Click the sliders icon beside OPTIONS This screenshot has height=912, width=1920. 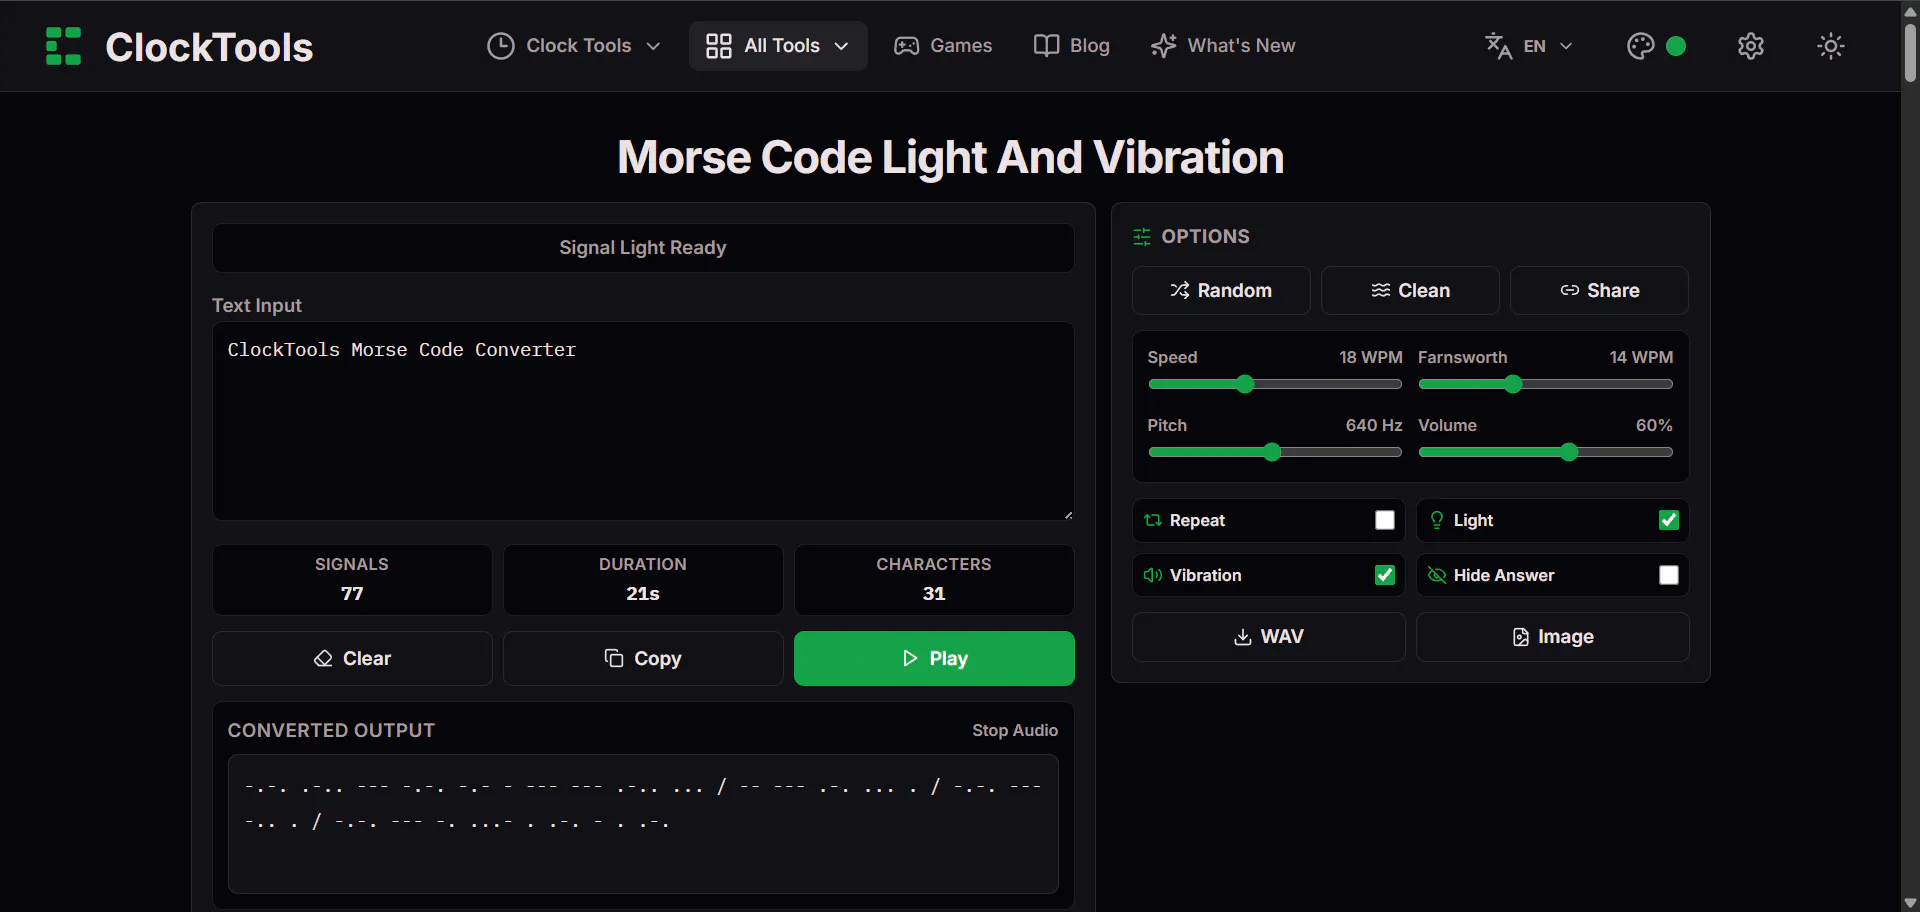click(x=1142, y=237)
